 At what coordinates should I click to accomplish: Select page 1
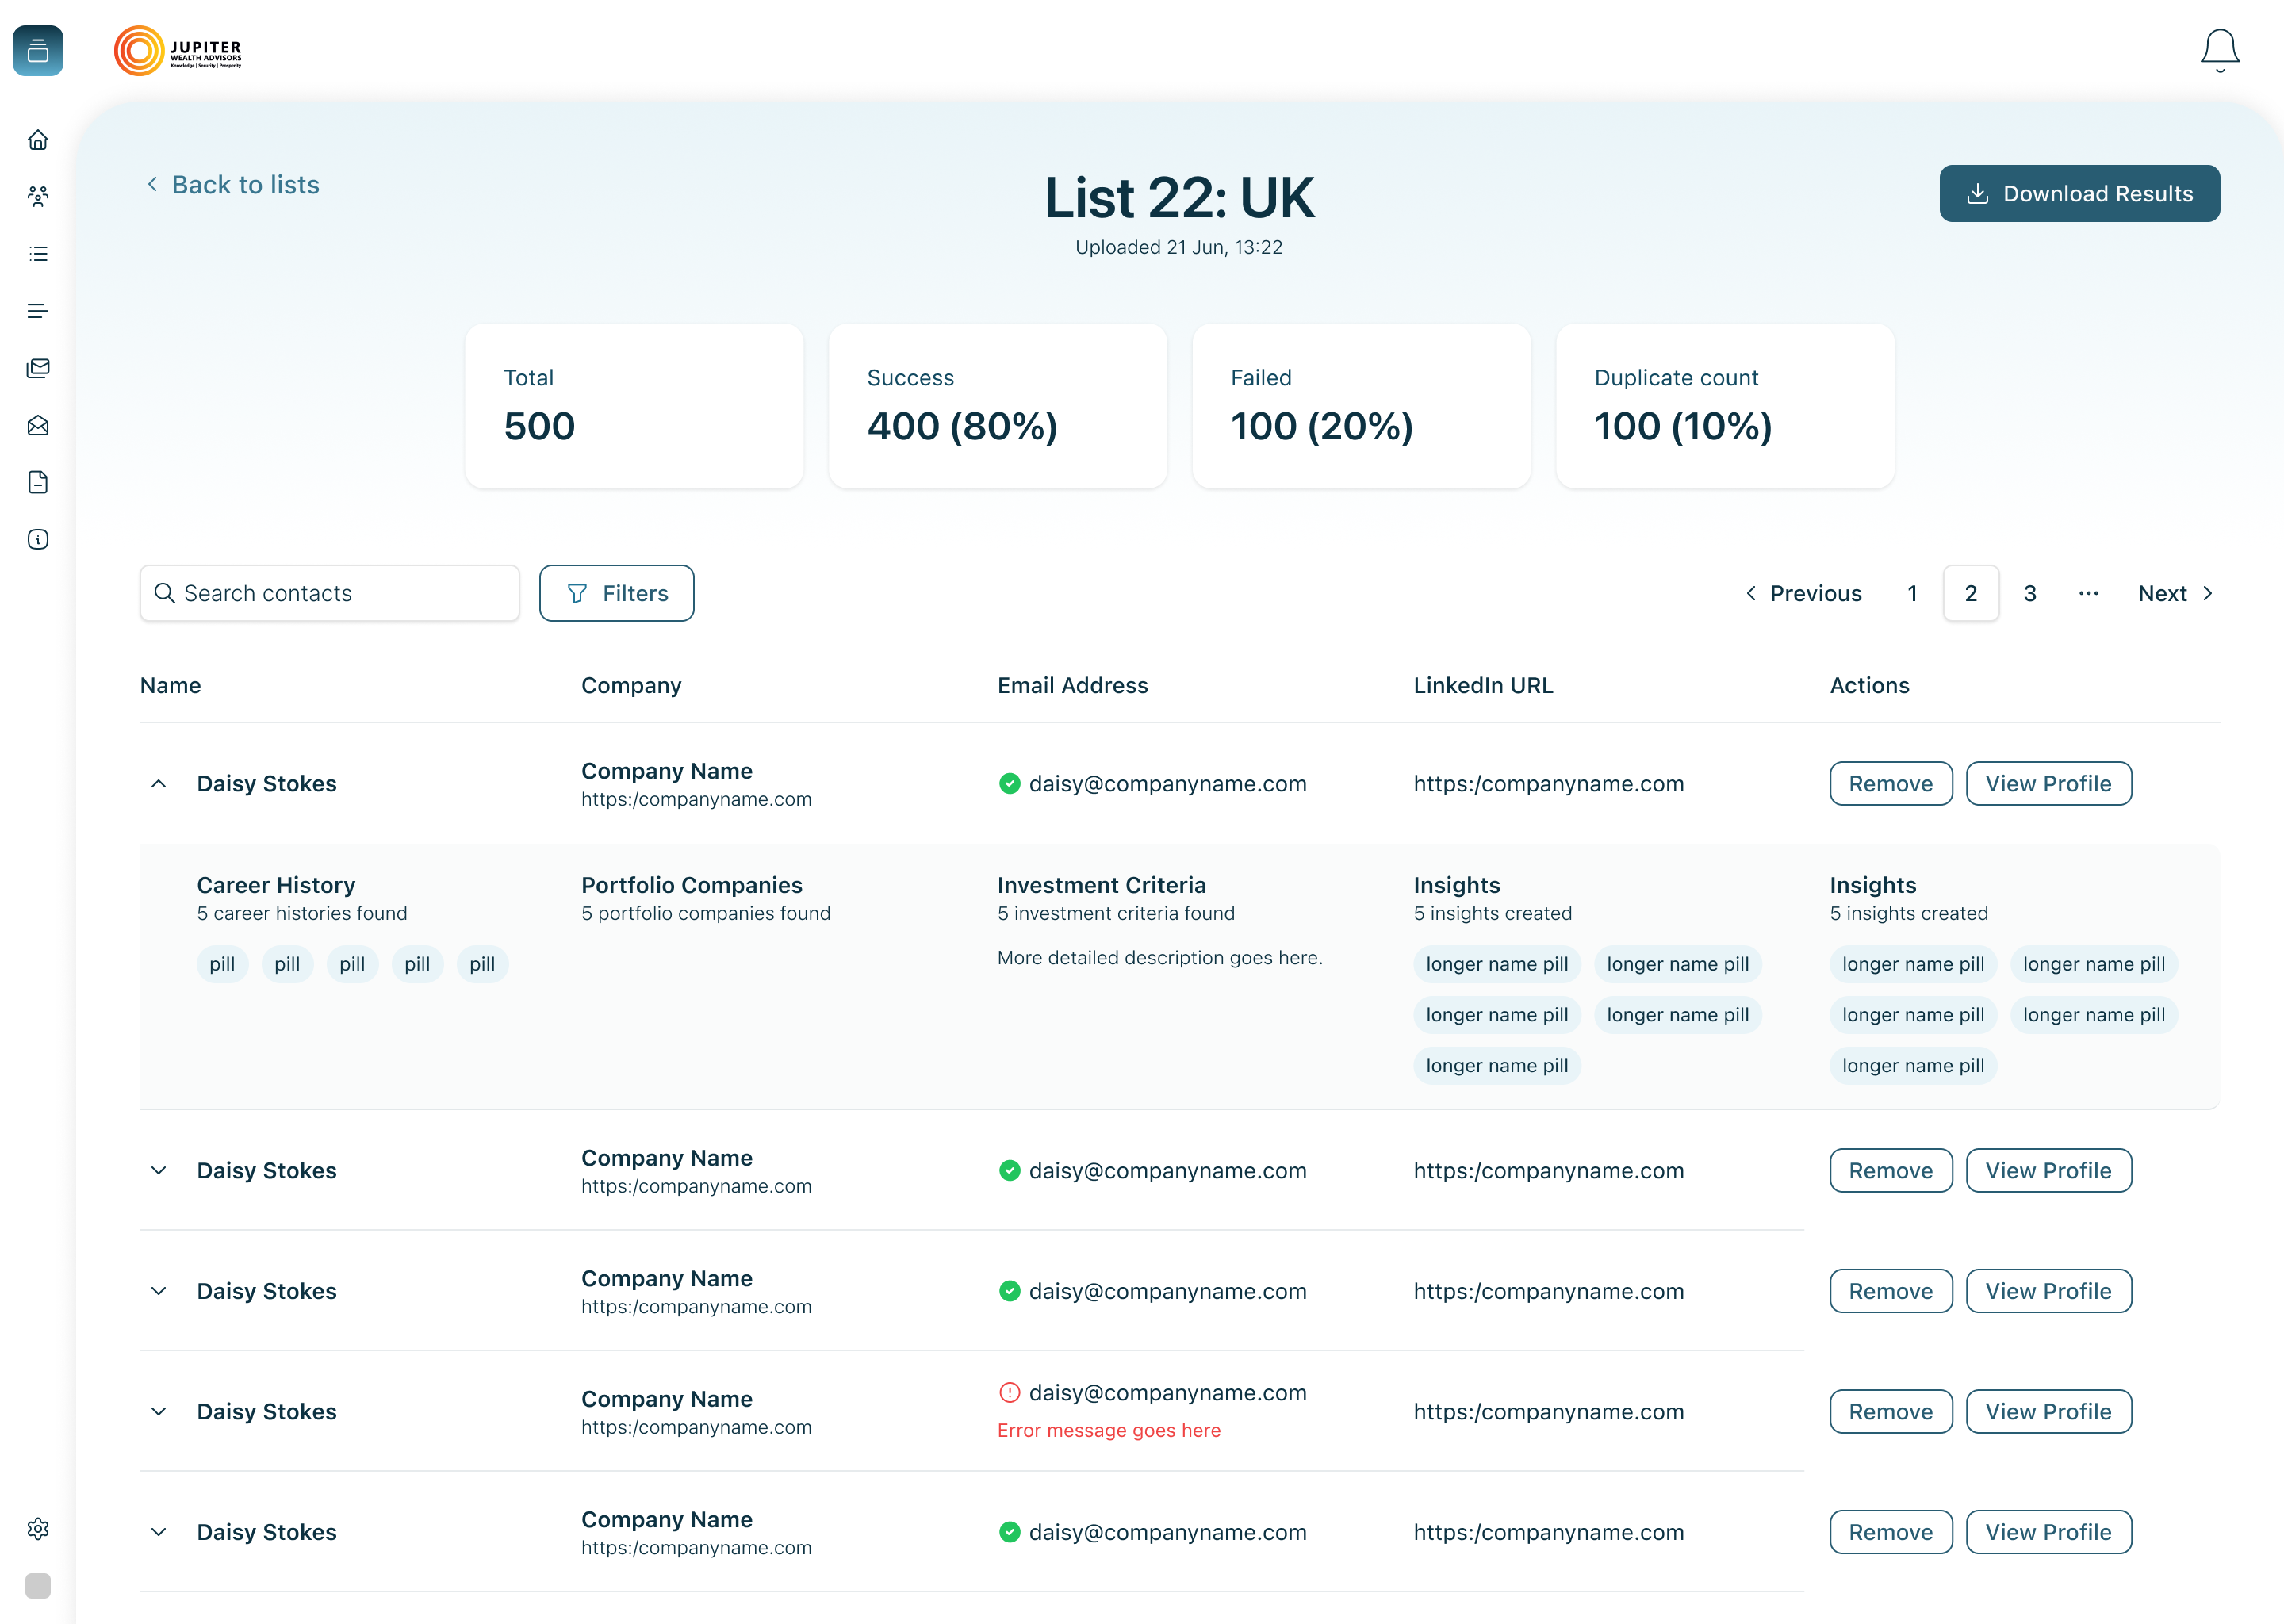pyautogui.click(x=1912, y=593)
